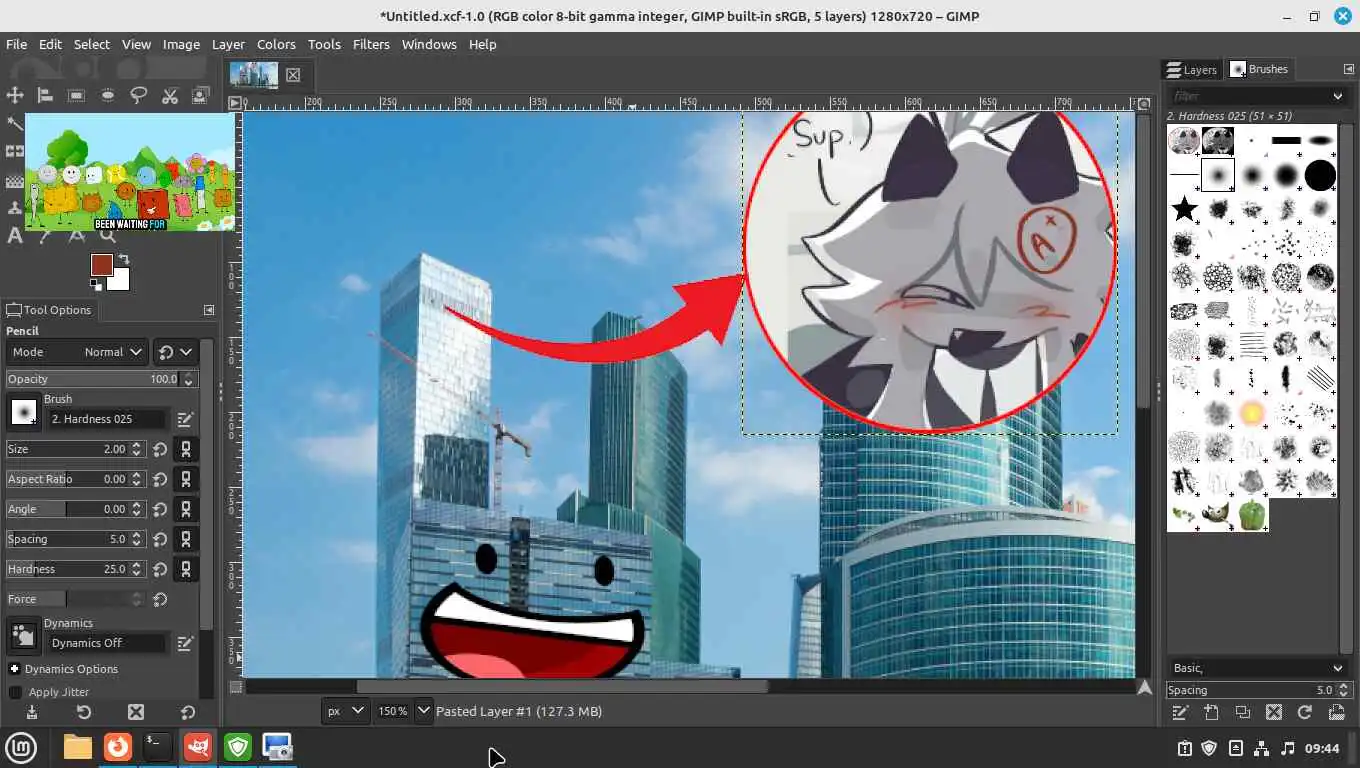Delete the selected brush
The width and height of the screenshot is (1360, 768).
coord(1274,712)
